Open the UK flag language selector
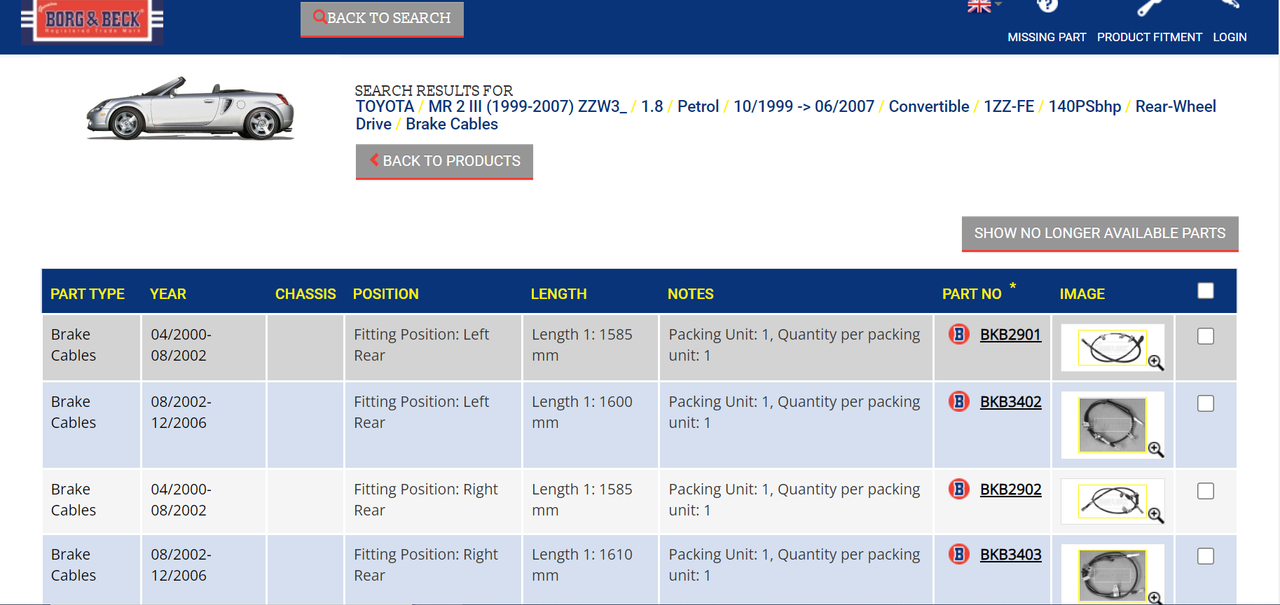This screenshot has width=1280, height=605. (984, 6)
